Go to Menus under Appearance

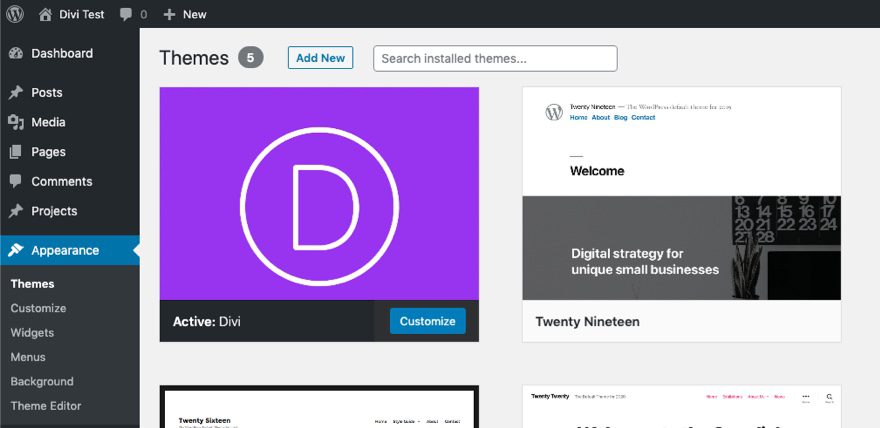click(28, 357)
